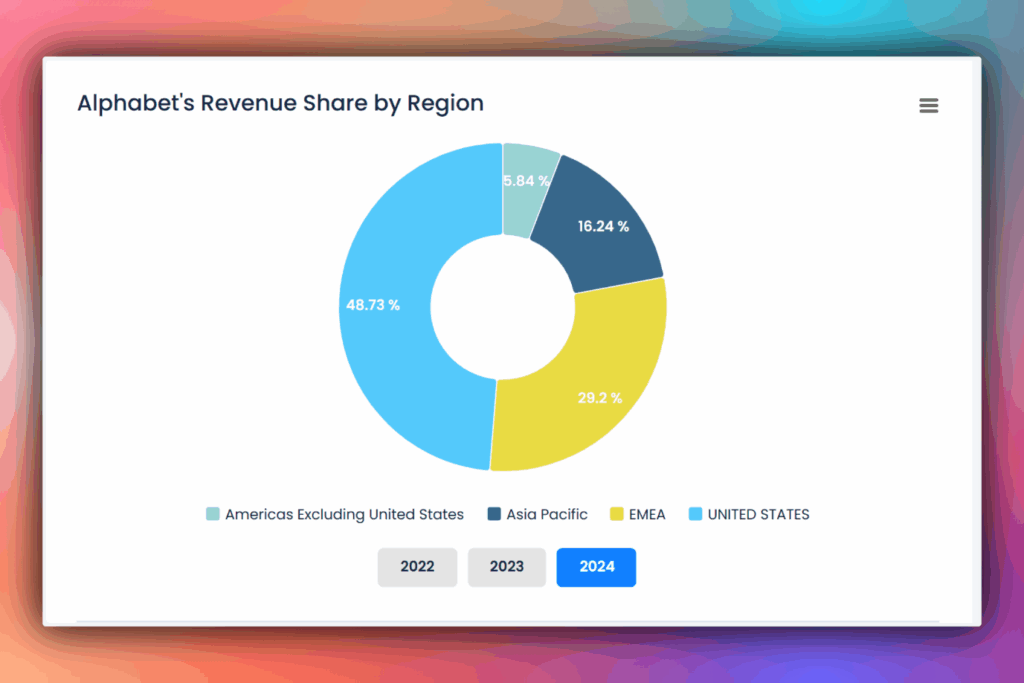Viewport: 1024px width, 683px height.
Task: Click the active 2024 button
Action: pos(596,567)
